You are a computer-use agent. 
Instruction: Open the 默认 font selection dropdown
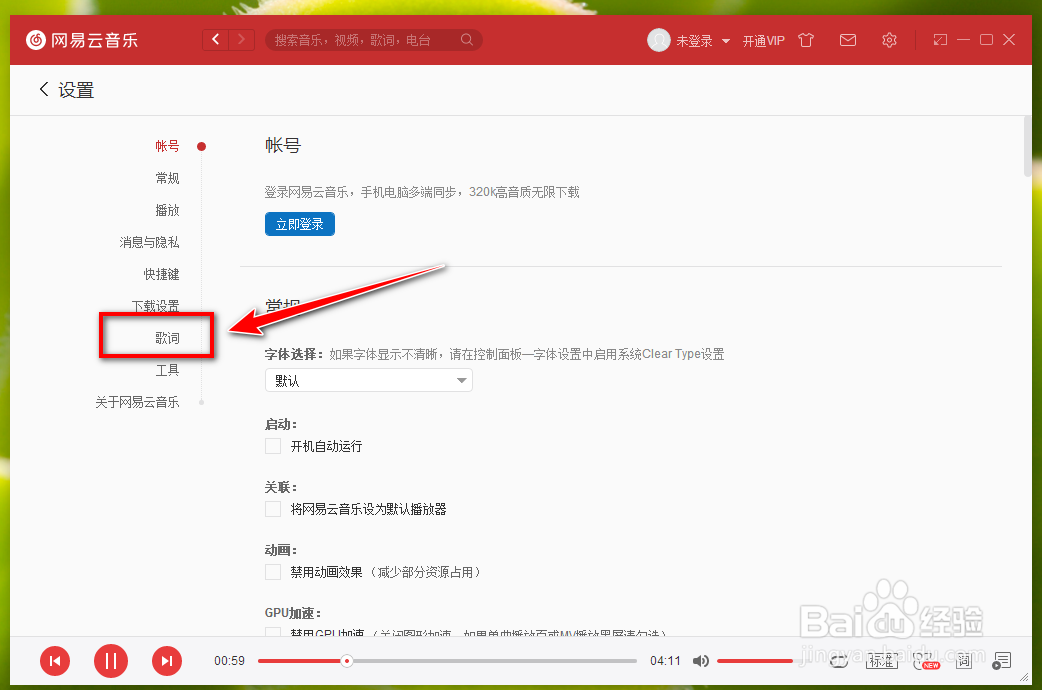(368, 380)
